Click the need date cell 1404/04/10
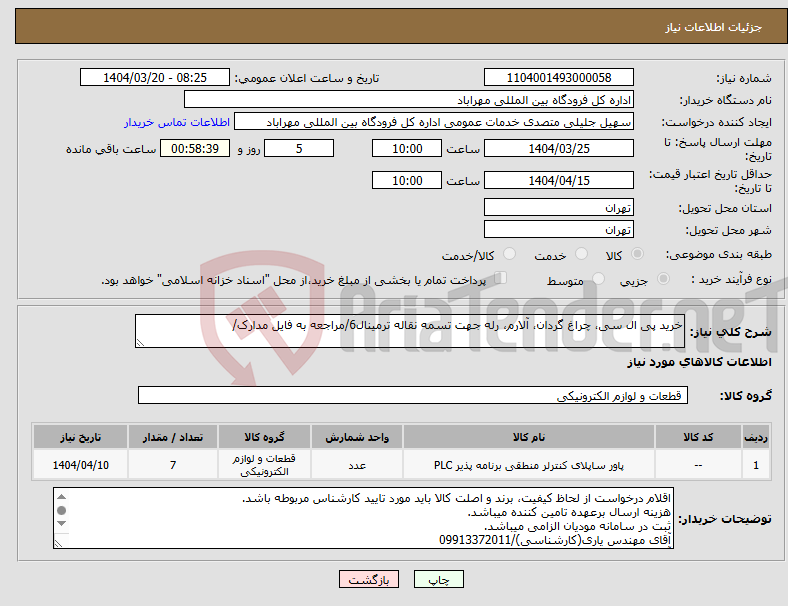788x606 pixels. [x=80, y=465]
